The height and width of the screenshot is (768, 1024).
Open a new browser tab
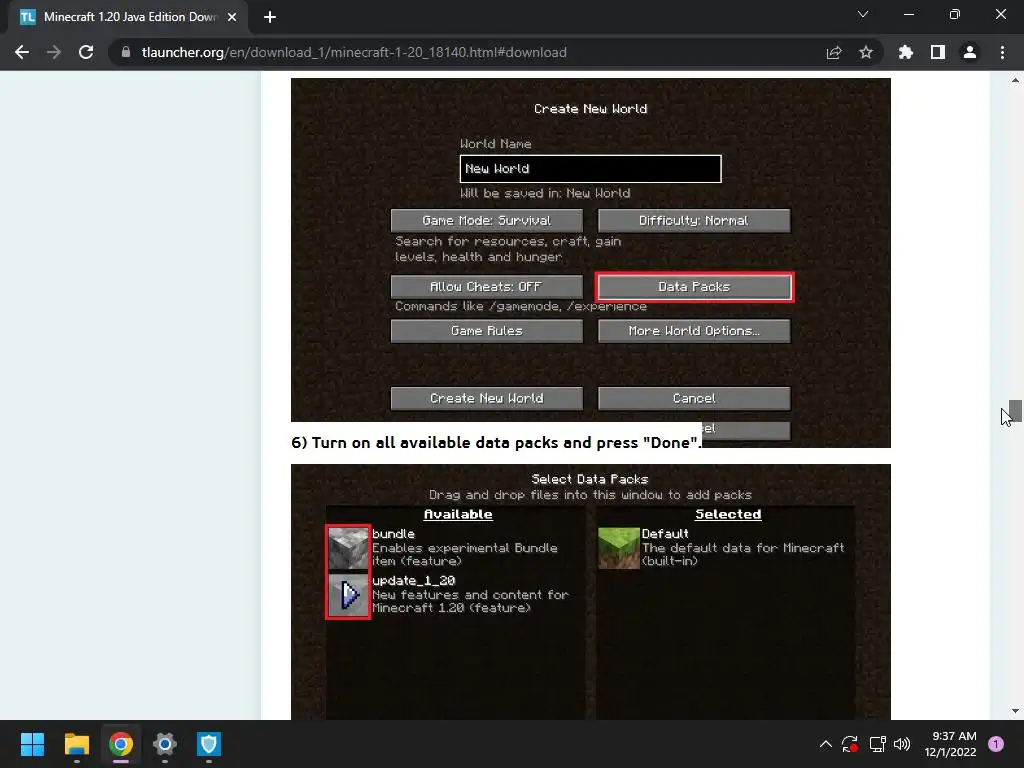click(270, 18)
